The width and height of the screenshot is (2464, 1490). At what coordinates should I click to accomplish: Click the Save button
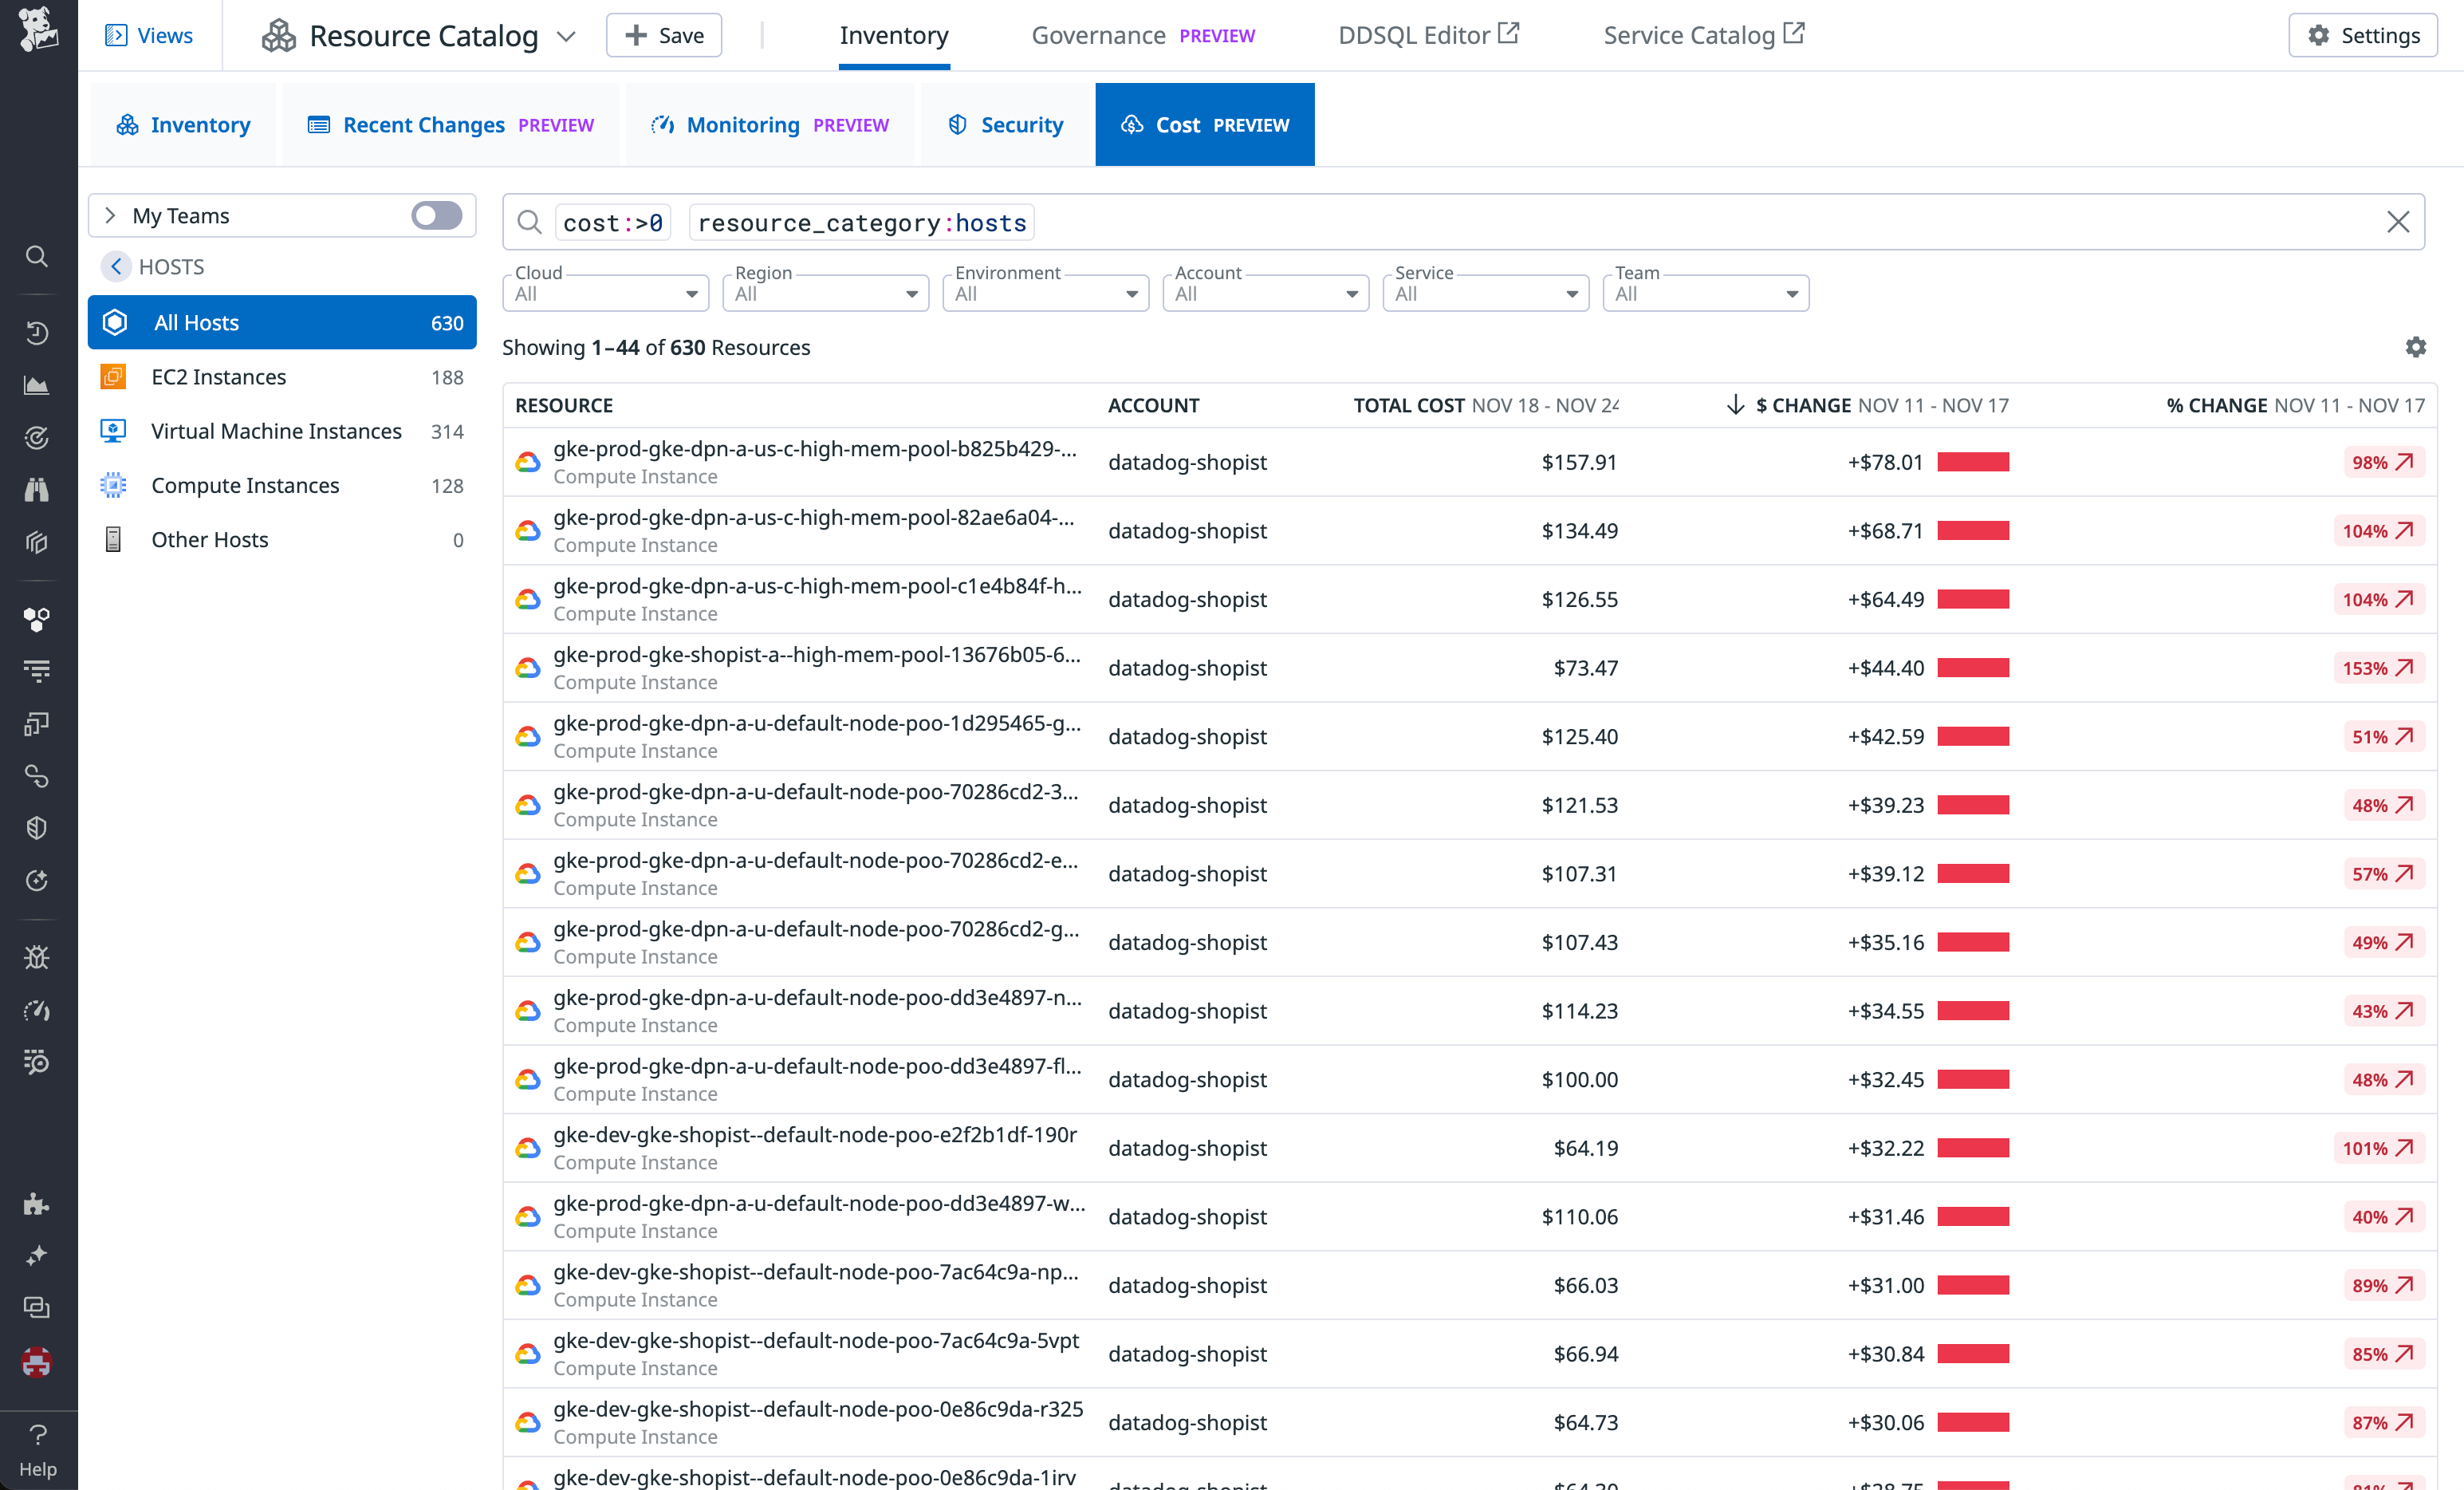(x=663, y=35)
